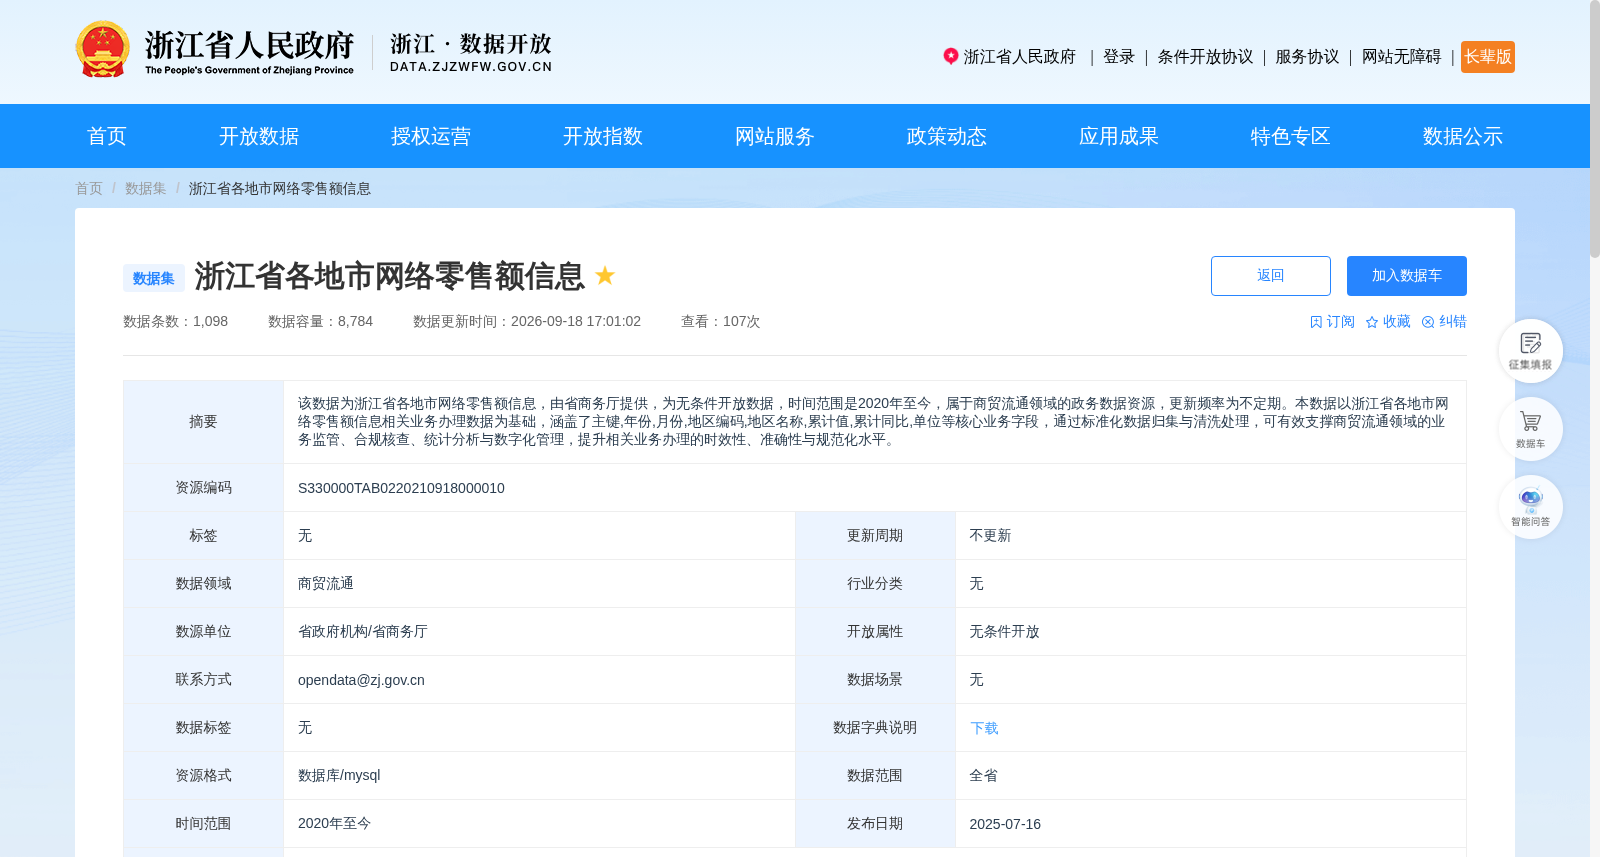The height and width of the screenshot is (857, 1600).
Task: Click the 2020年至今 time range value
Action: tap(334, 824)
